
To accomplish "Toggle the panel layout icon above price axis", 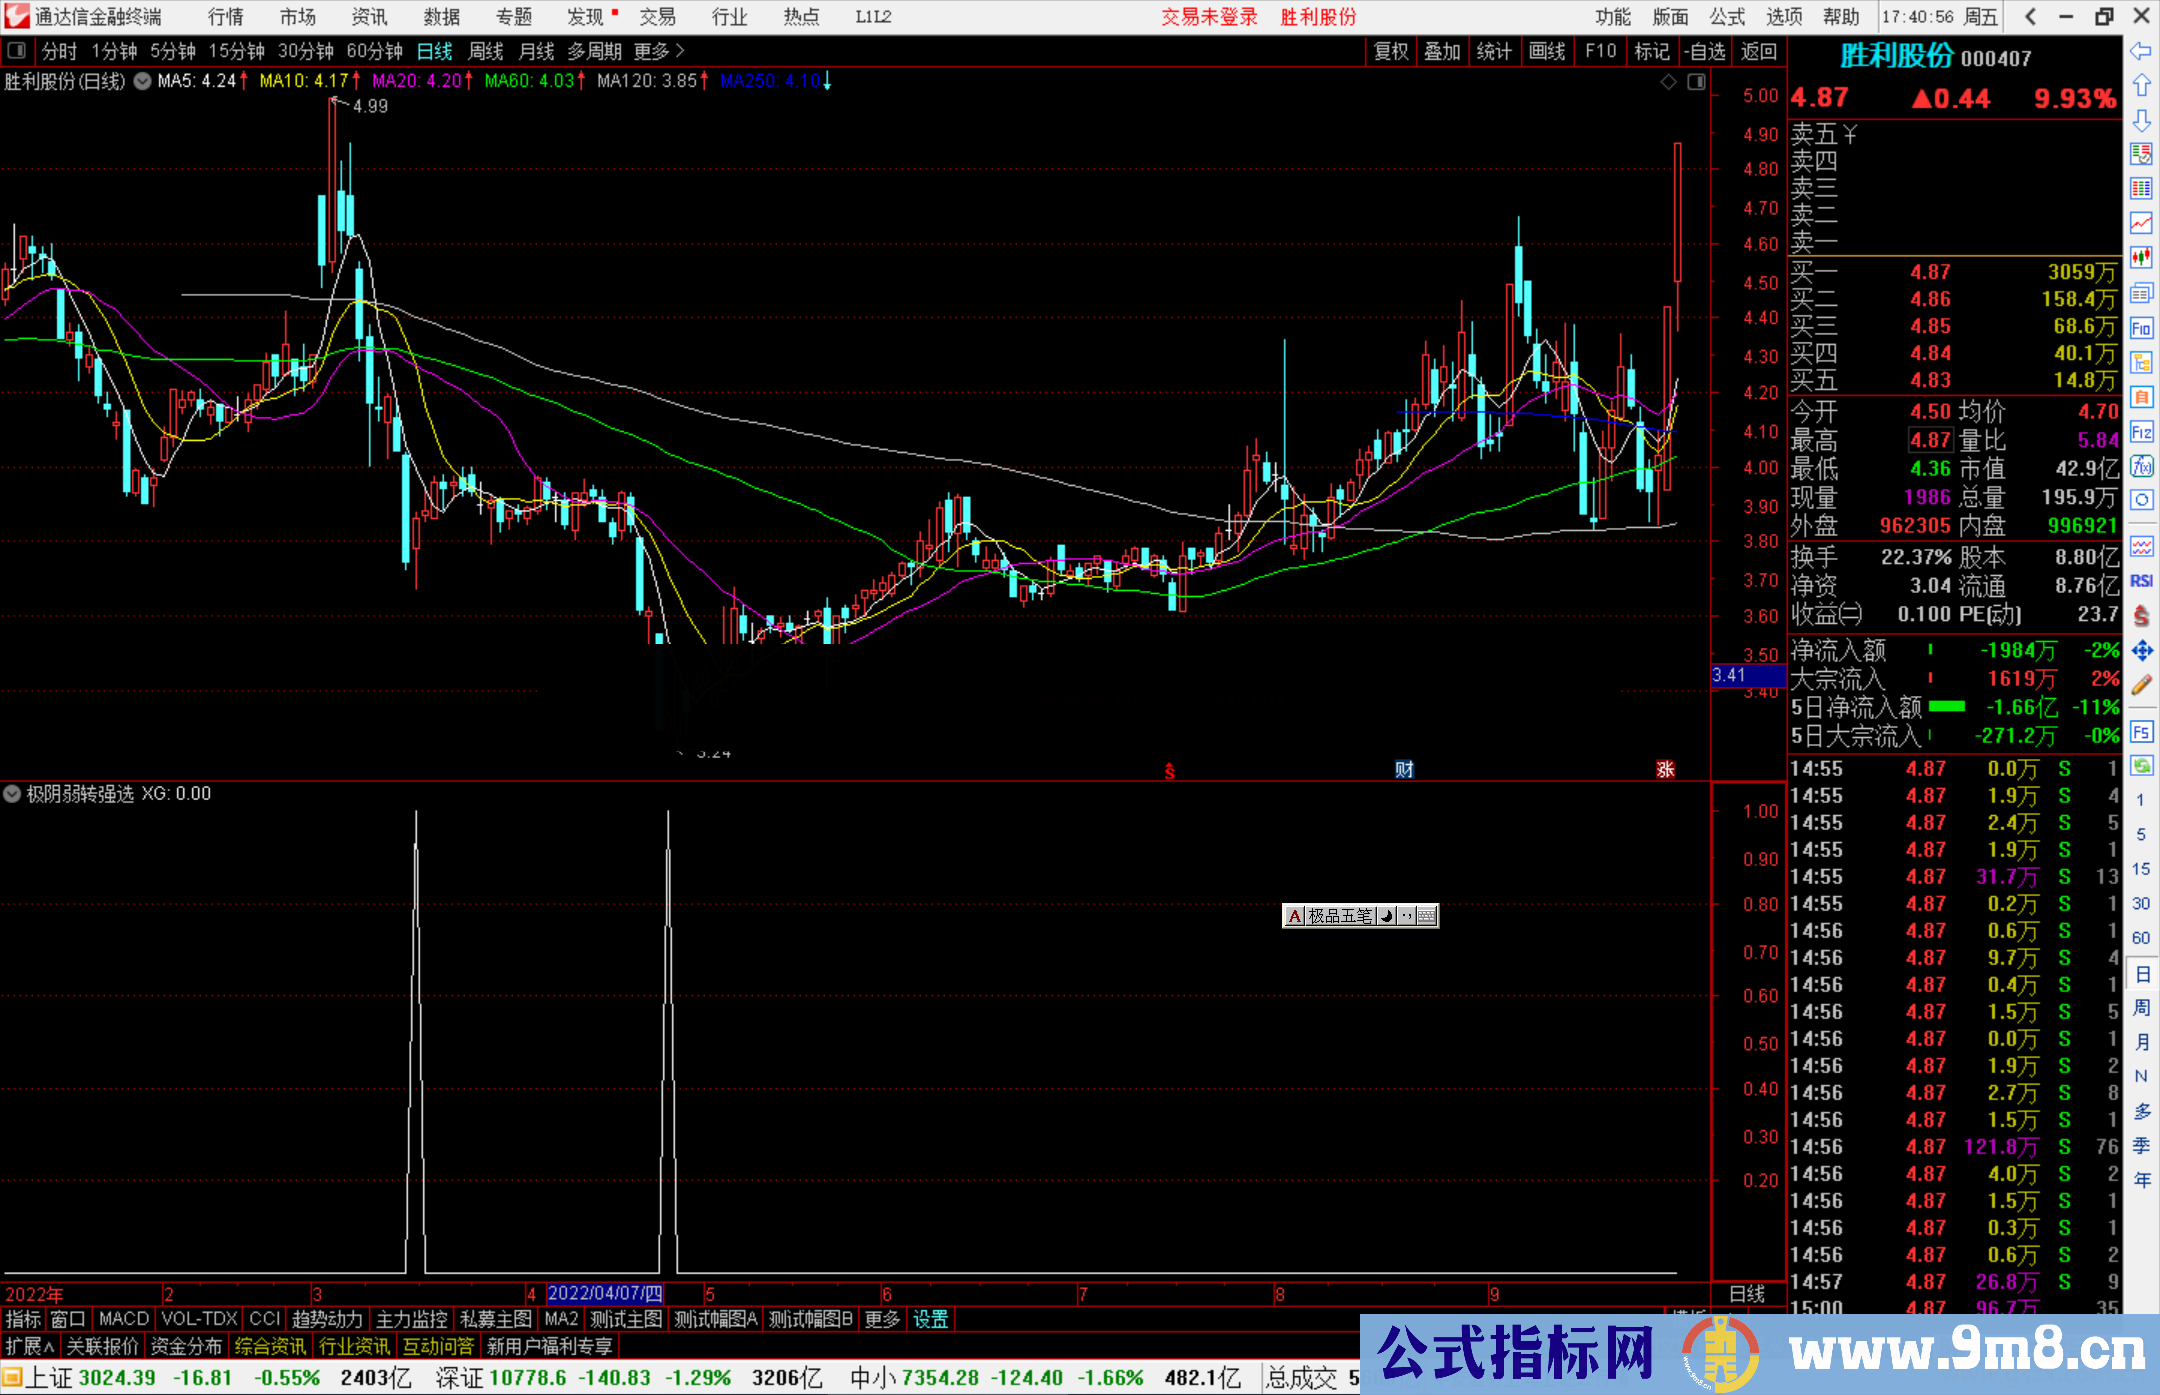I will click(1696, 82).
